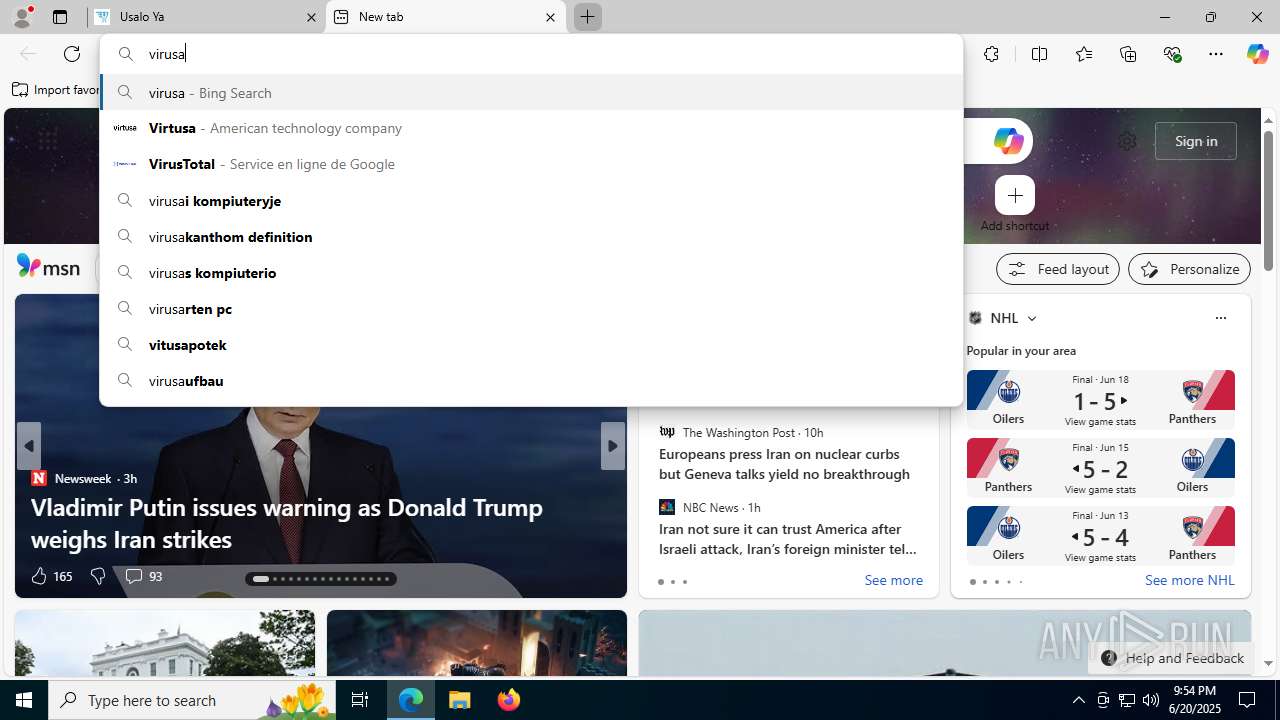
Task: Open the tab actions menu icon
Action: pyautogui.click(x=60, y=17)
